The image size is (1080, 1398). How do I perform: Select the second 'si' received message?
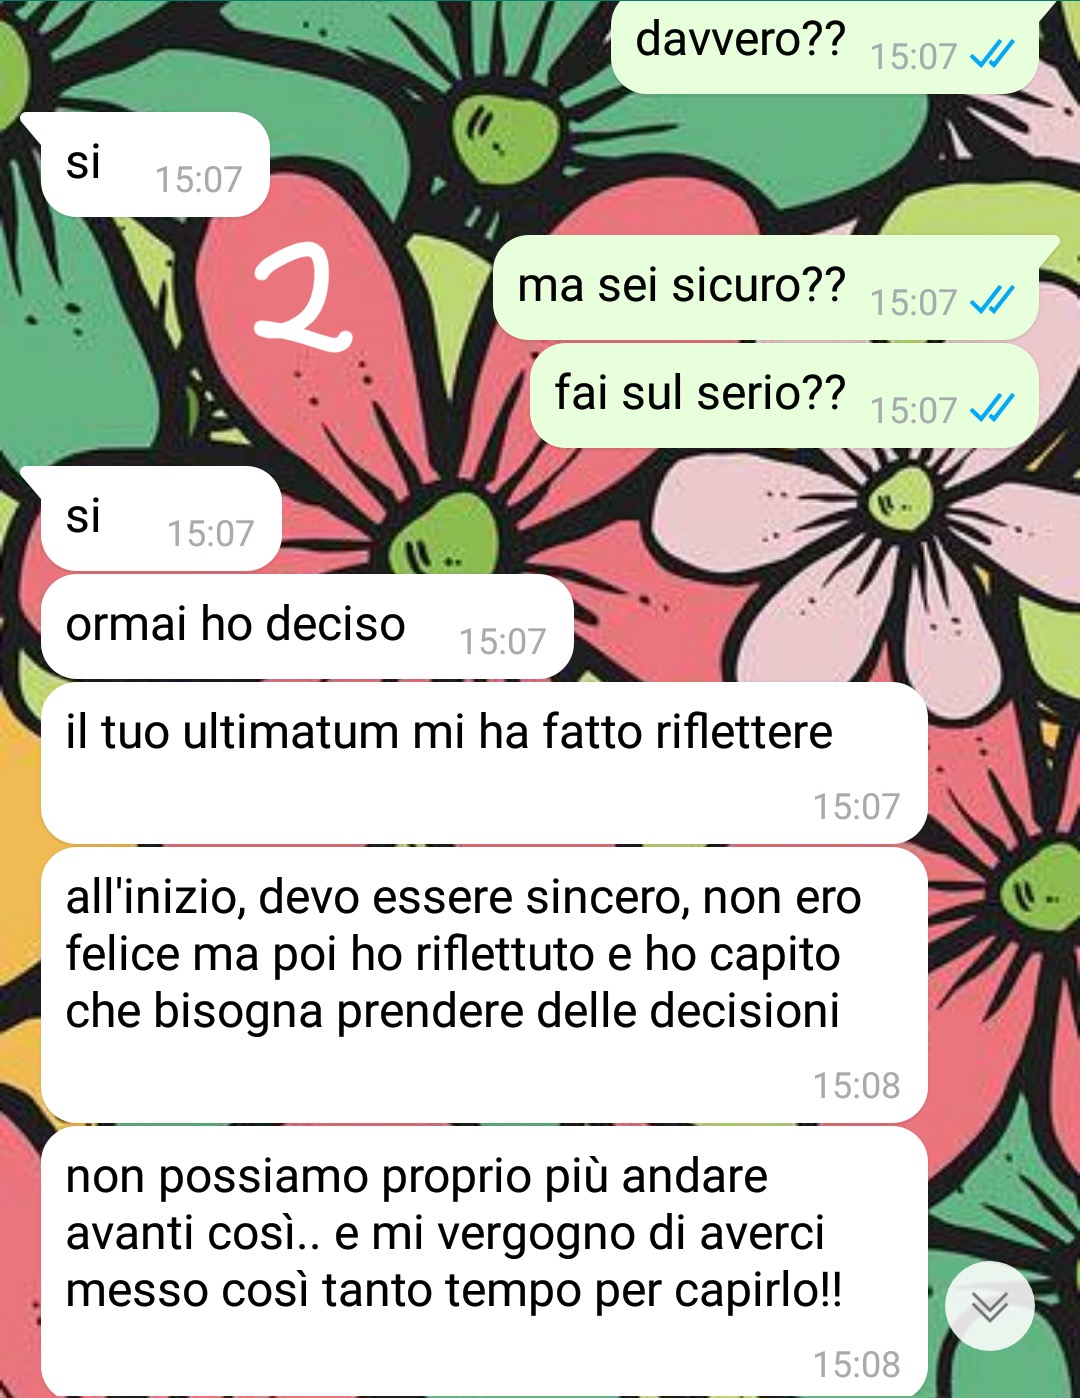[x=161, y=518]
